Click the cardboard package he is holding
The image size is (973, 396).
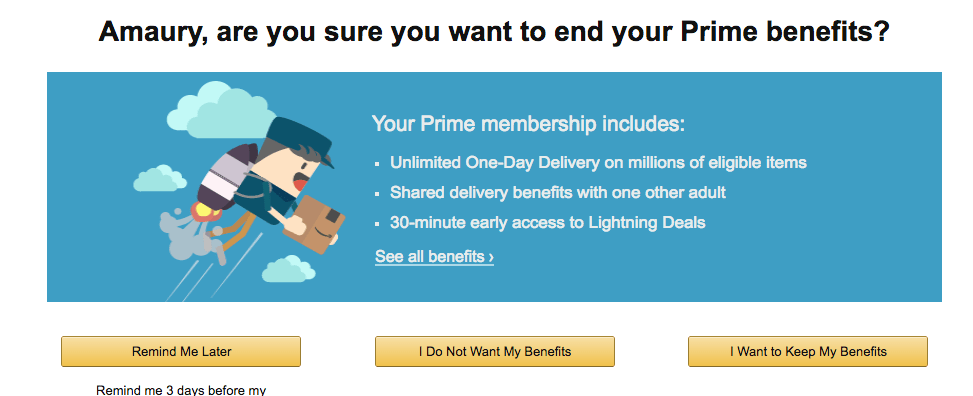pyautogui.click(x=315, y=224)
